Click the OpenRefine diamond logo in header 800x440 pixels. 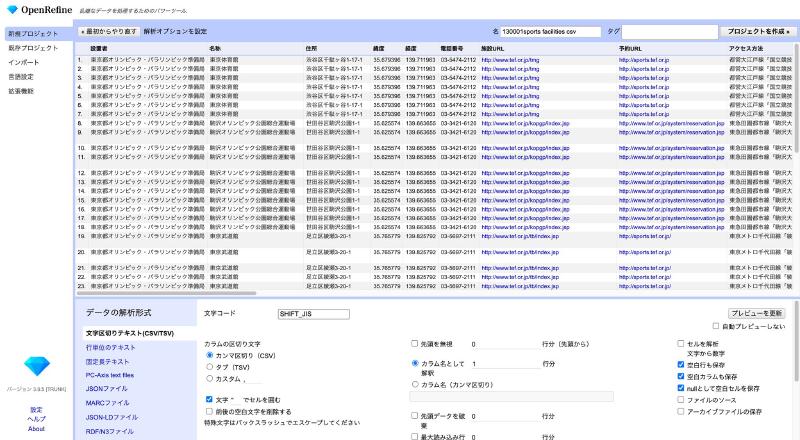coord(12,10)
